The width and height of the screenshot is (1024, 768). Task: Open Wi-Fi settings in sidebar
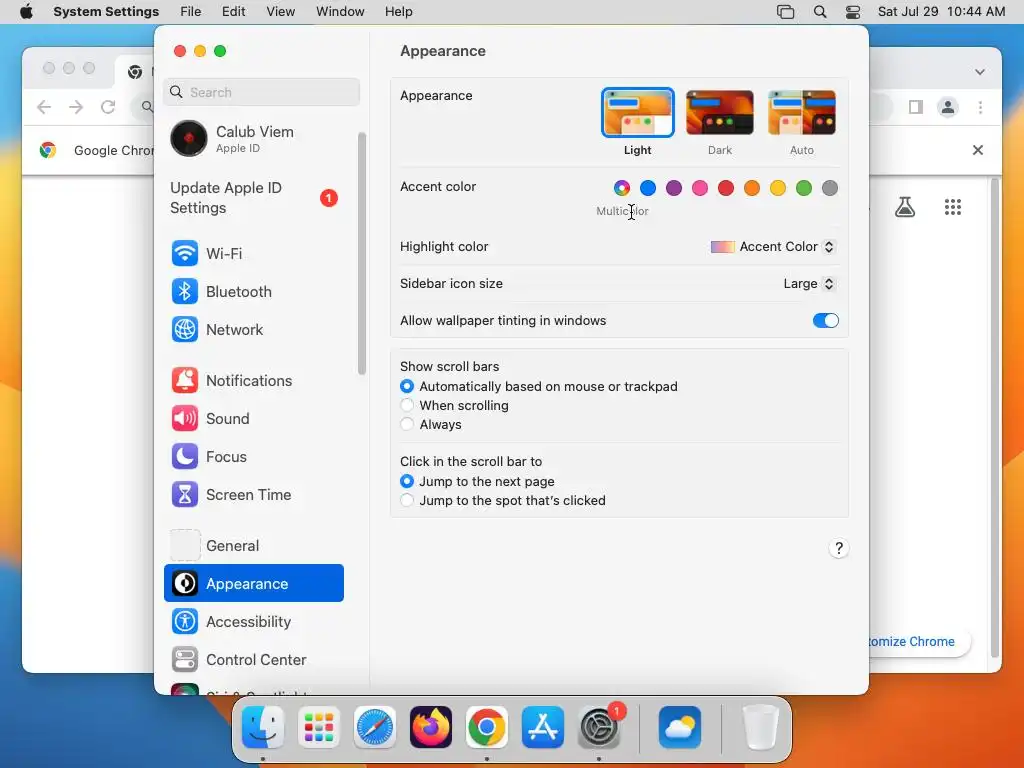253,253
